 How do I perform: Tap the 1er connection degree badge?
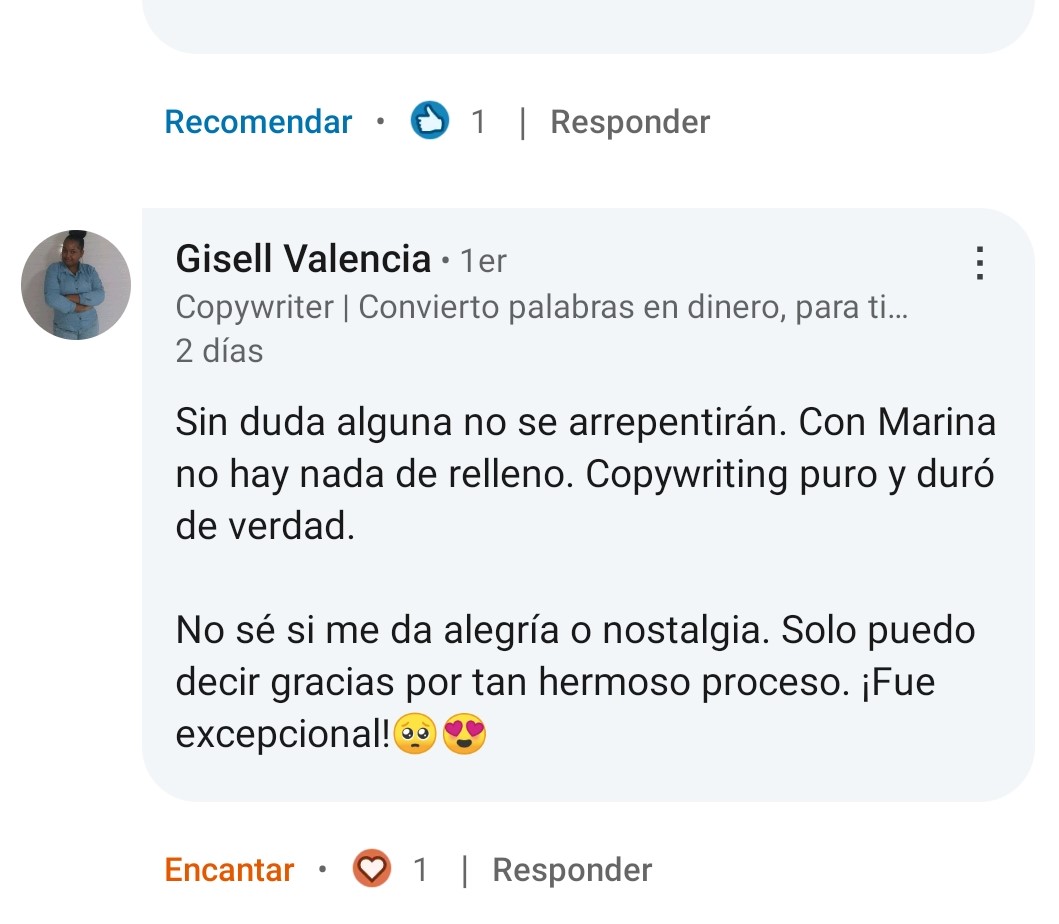pos(483,261)
